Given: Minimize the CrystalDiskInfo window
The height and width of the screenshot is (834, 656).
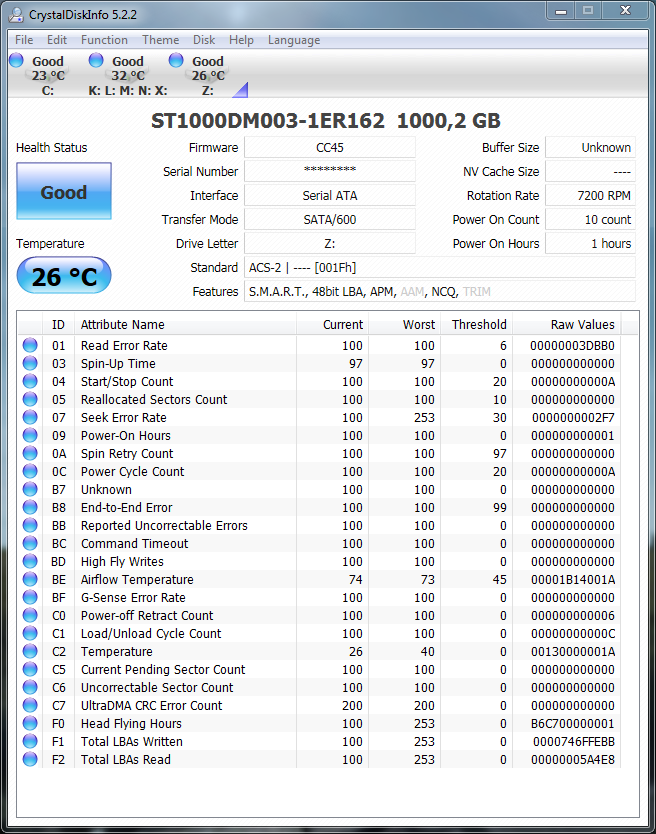Looking at the screenshot, I should point(561,11).
